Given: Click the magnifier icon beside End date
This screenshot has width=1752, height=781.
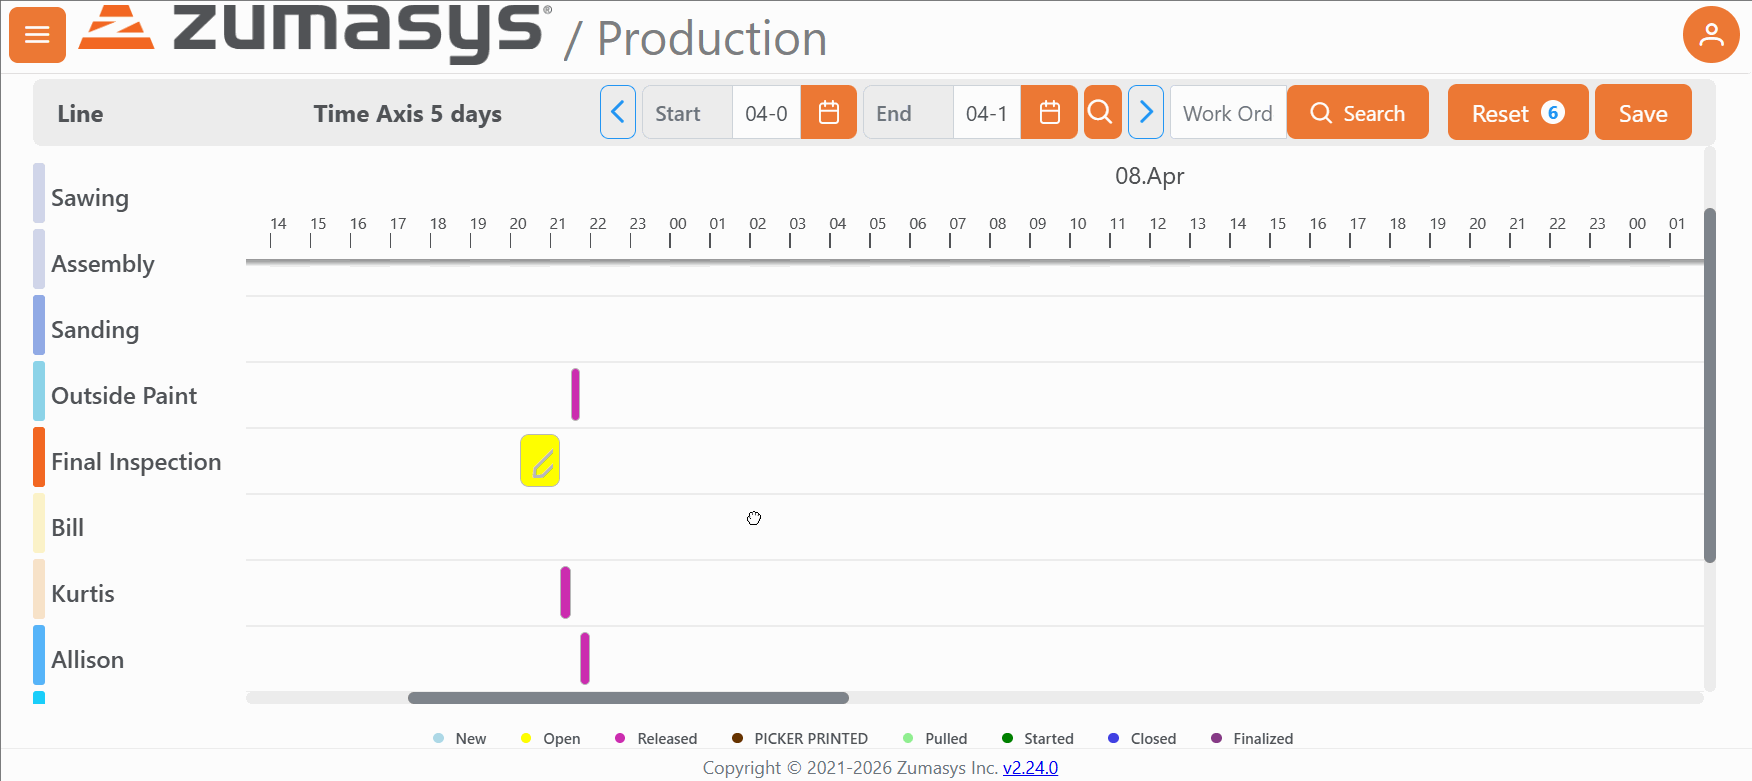Looking at the screenshot, I should (1101, 113).
